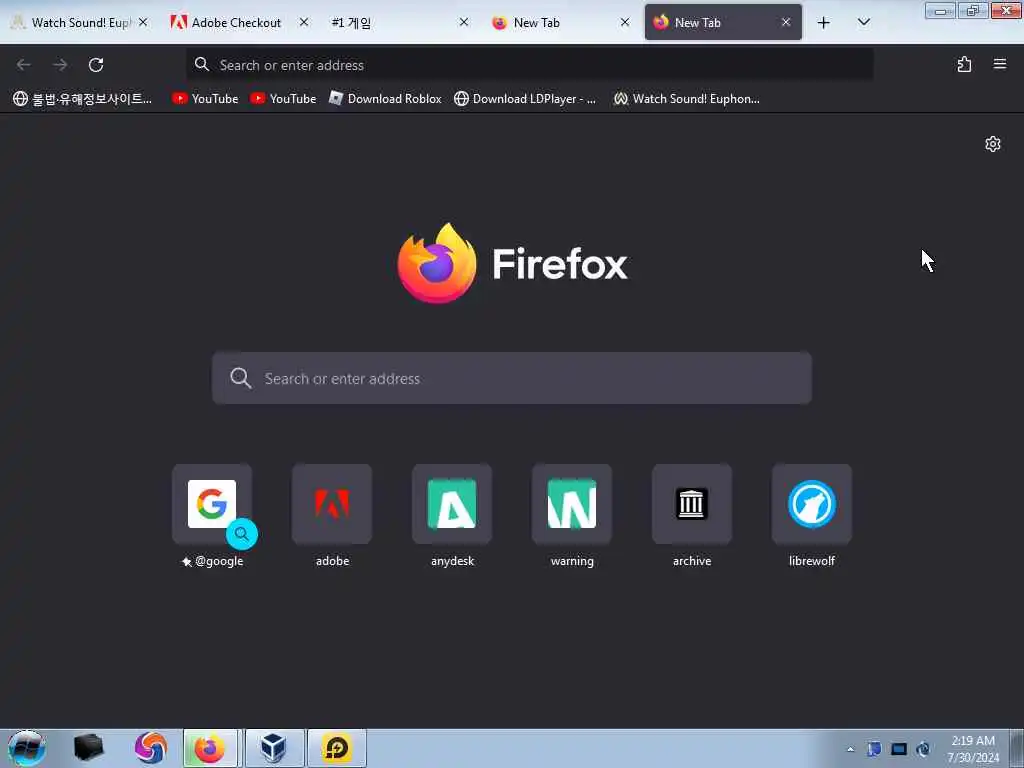
Task: Click the Show desktop strip
Action: click(1017, 748)
